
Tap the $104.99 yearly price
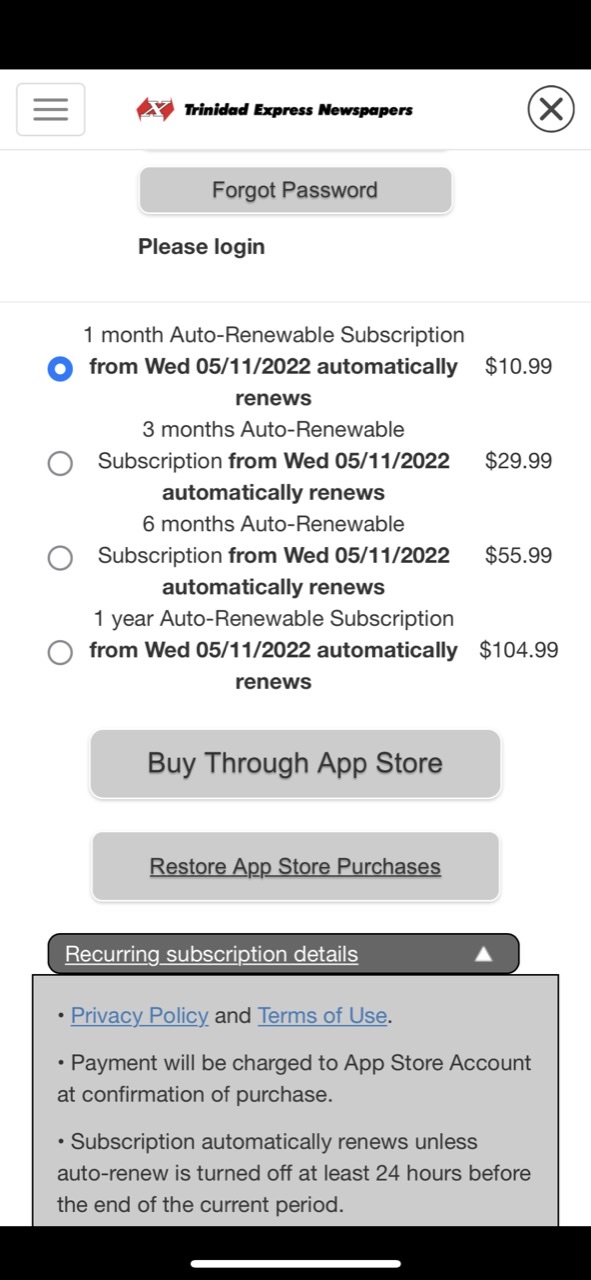(519, 650)
